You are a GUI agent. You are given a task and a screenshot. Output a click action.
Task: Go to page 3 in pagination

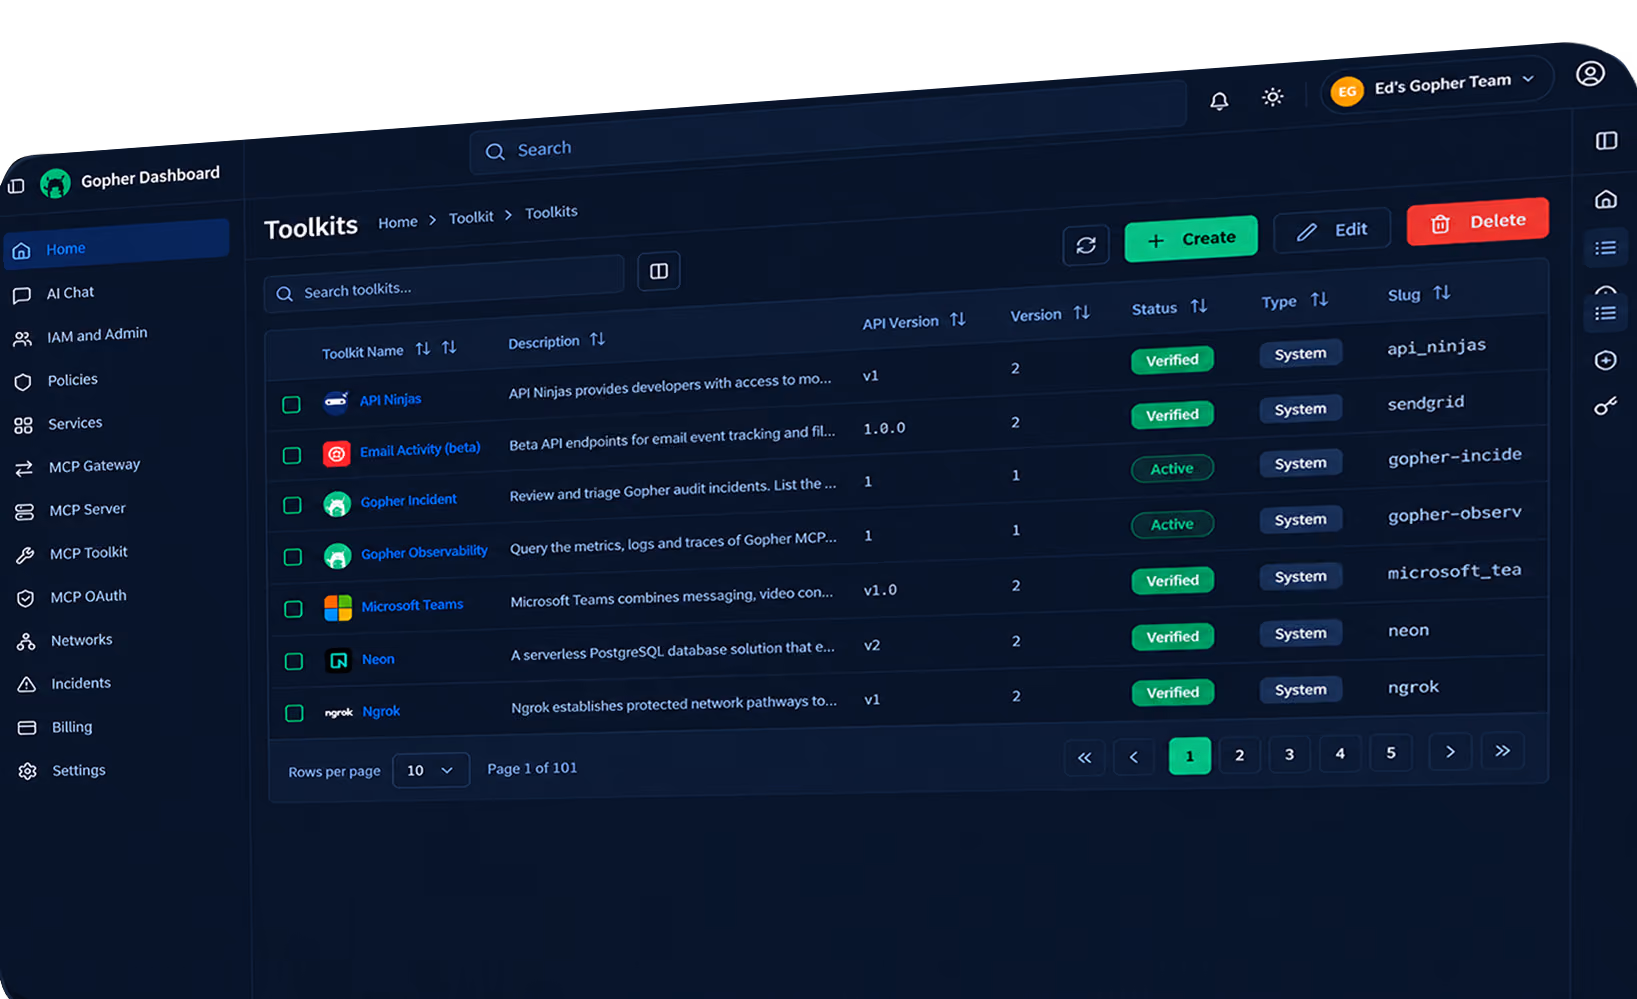pyautogui.click(x=1290, y=754)
